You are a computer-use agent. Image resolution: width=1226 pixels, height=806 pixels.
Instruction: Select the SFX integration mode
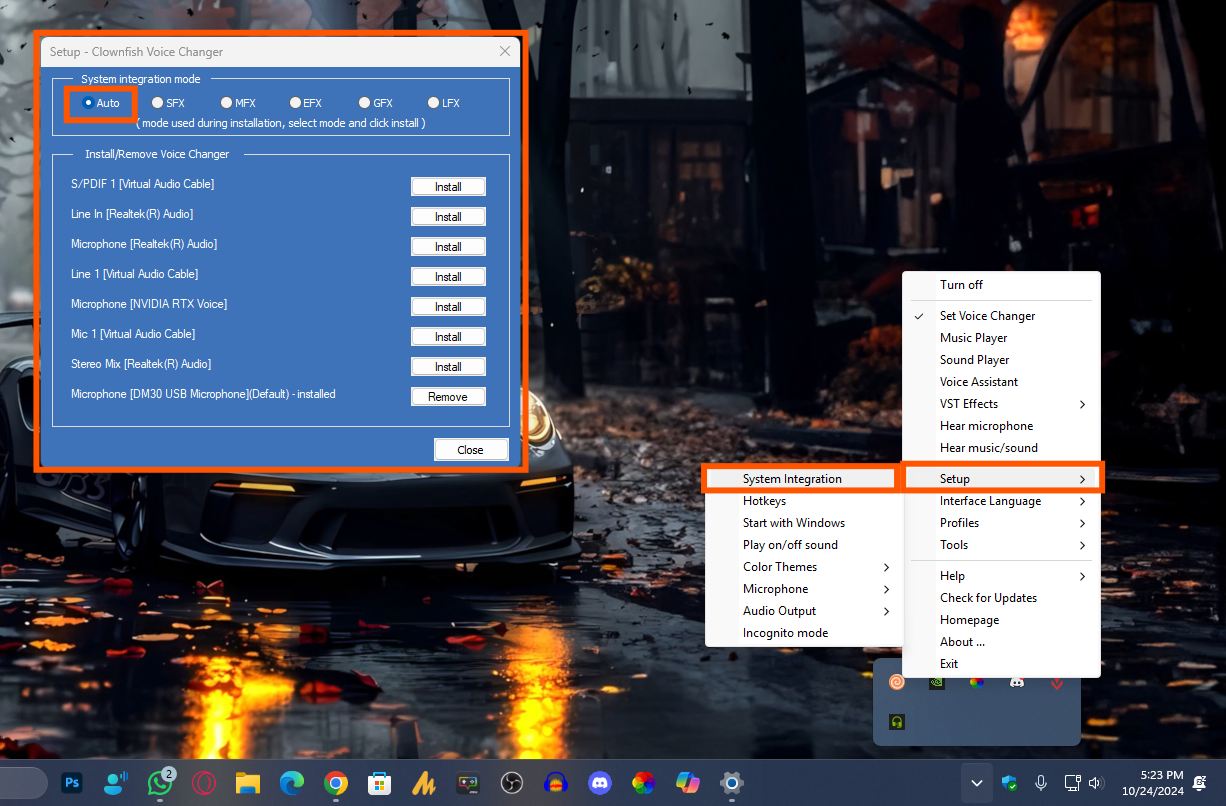click(x=158, y=103)
